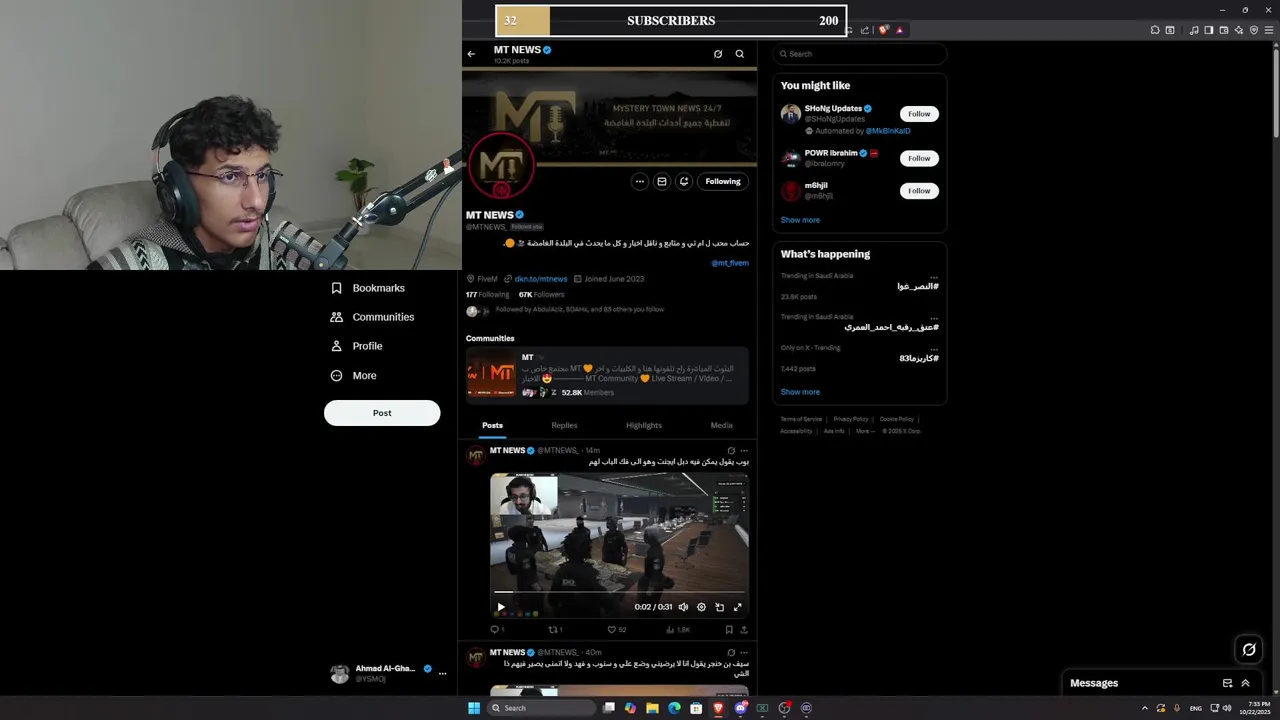This screenshot has height=720, width=1280.
Task: Go back with the arrow beside MT NEWS
Action: [471, 54]
